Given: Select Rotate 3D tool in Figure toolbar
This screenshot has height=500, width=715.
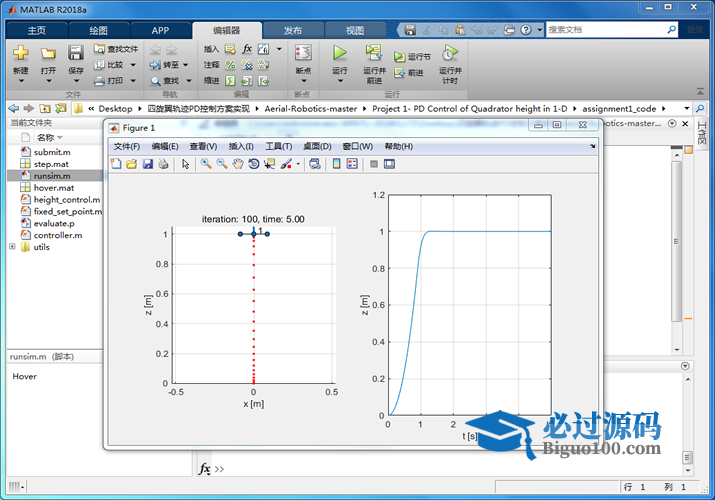Looking at the screenshot, I should click(x=254, y=164).
